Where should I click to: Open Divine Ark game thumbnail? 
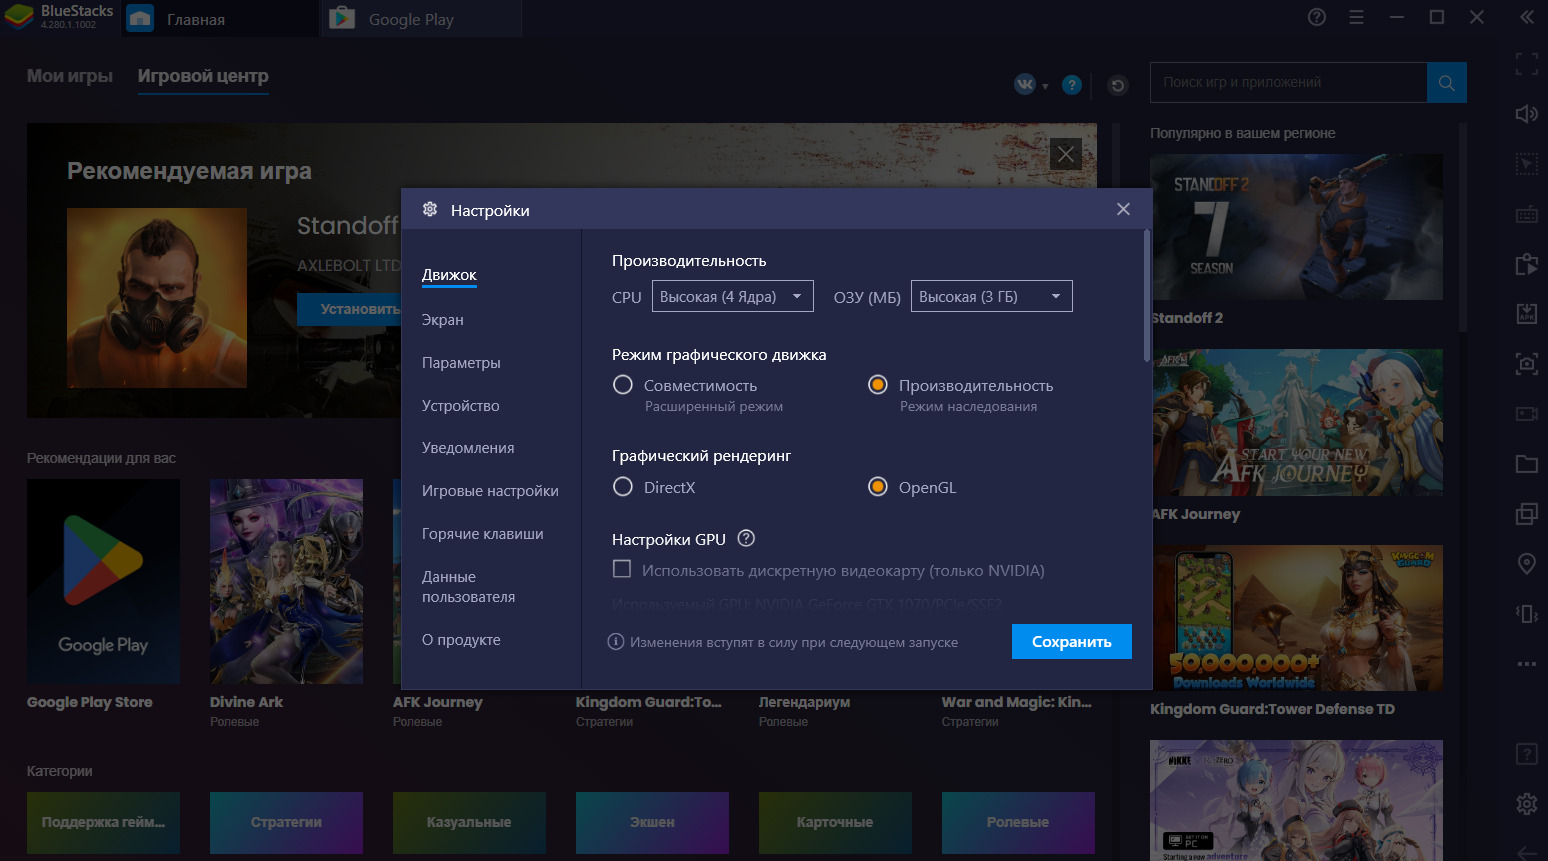286,581
